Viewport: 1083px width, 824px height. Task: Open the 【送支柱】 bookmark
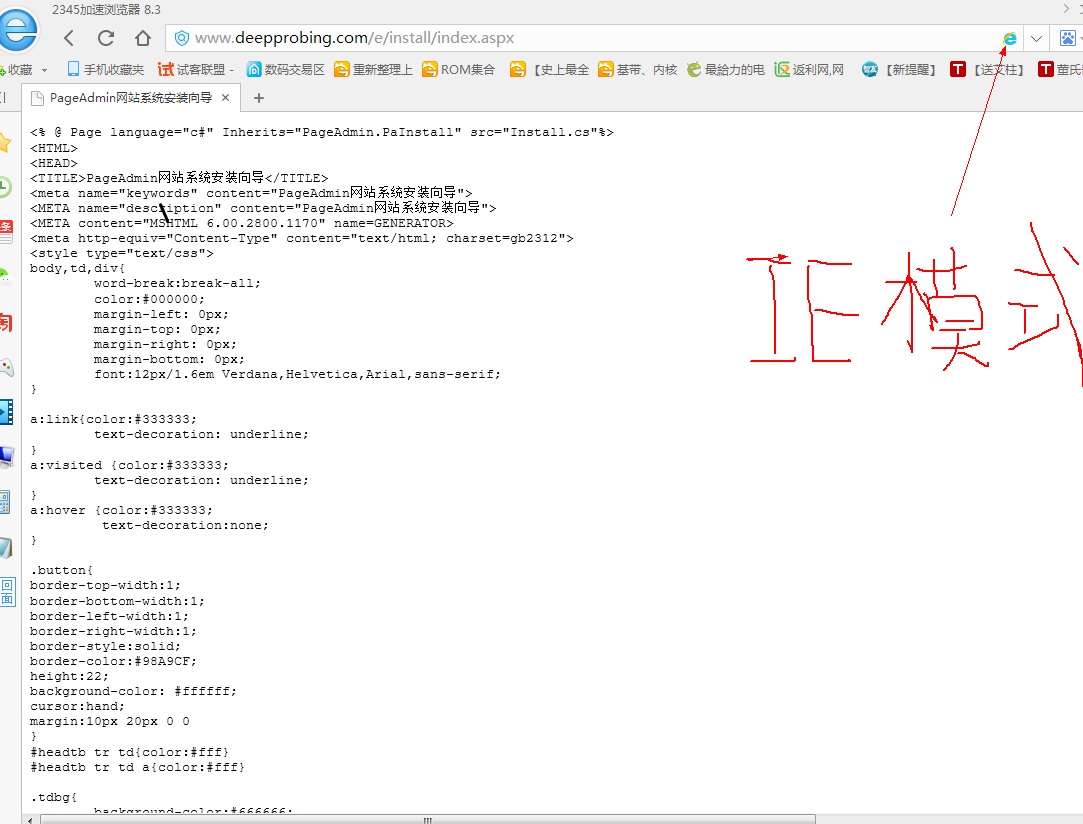pos(988,70)
